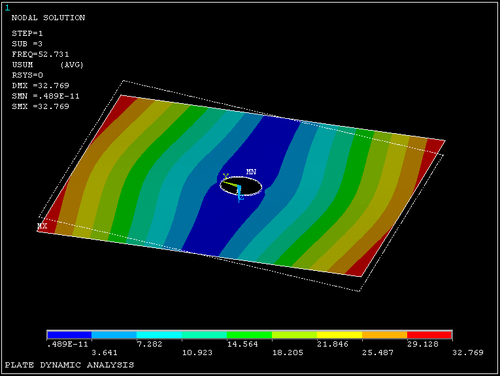Viewport: 500px width, 376px height.
Task: Click the coordinate triad at hole center
Action: coord(233,188)
